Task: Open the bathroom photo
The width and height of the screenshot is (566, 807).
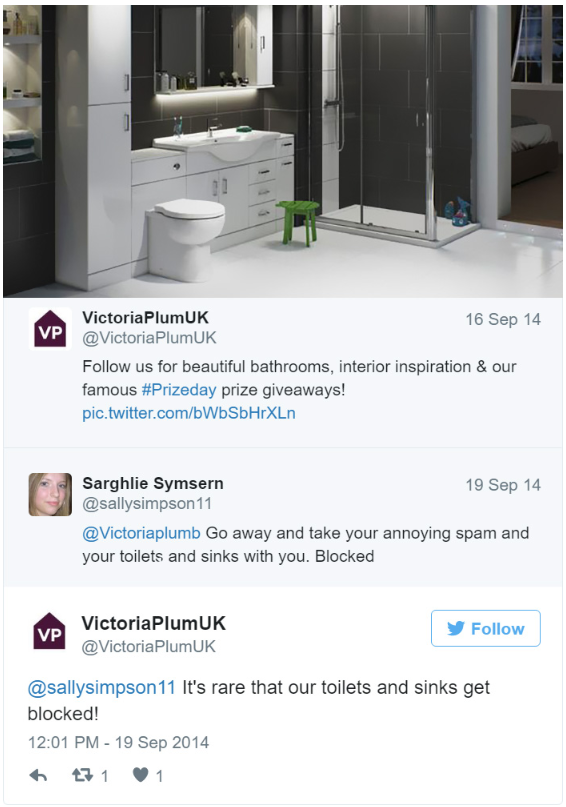Action: [282, 151]
